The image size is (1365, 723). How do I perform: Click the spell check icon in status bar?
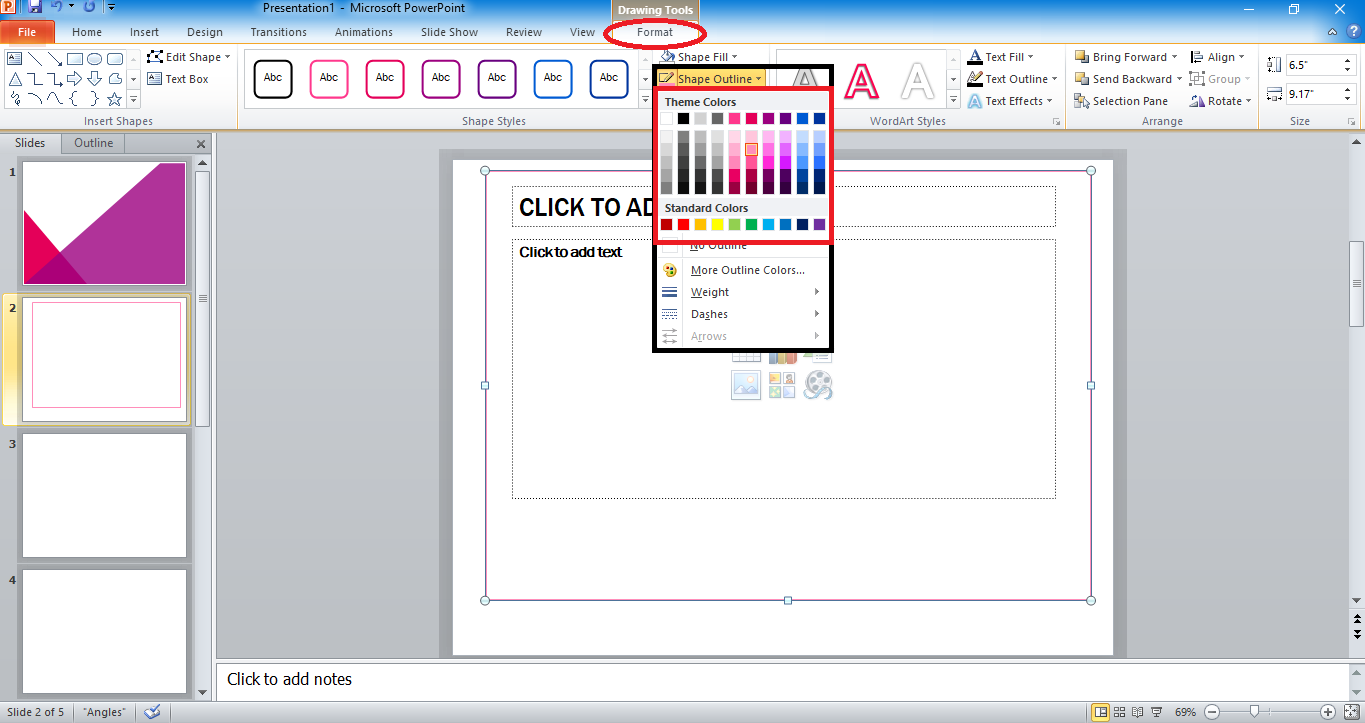tap(152, 712)
